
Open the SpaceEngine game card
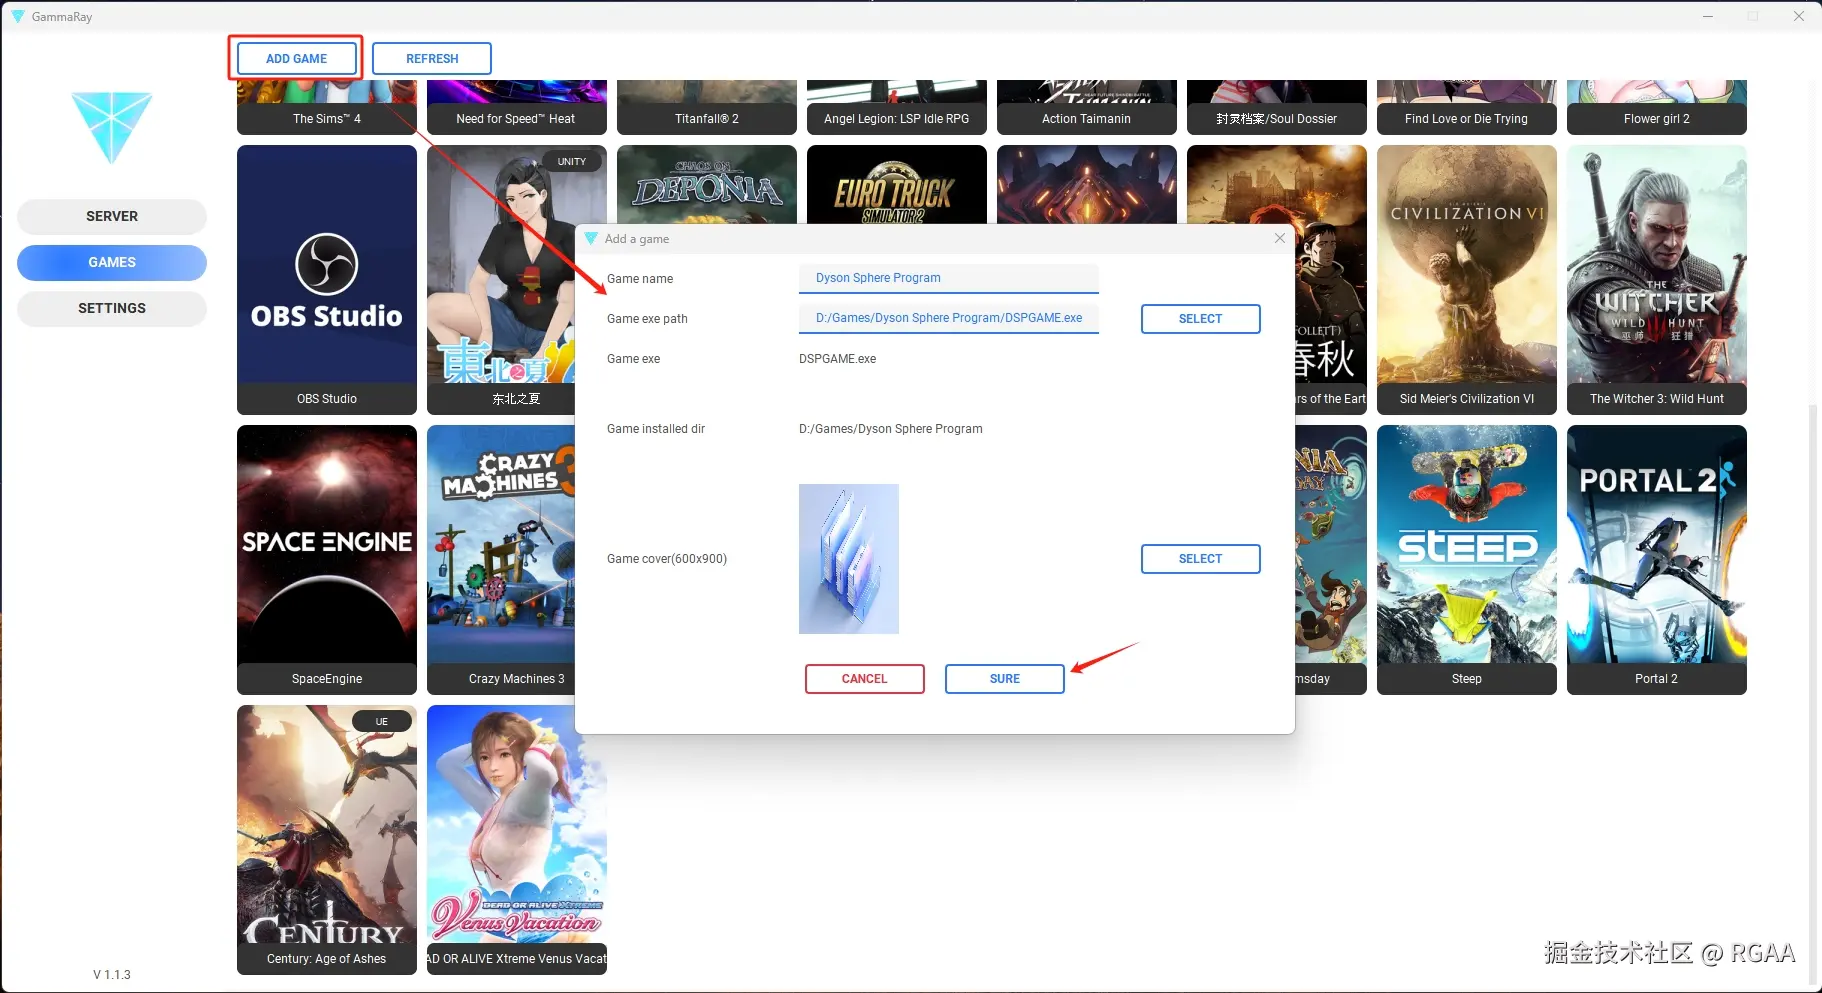click(327, 560)
